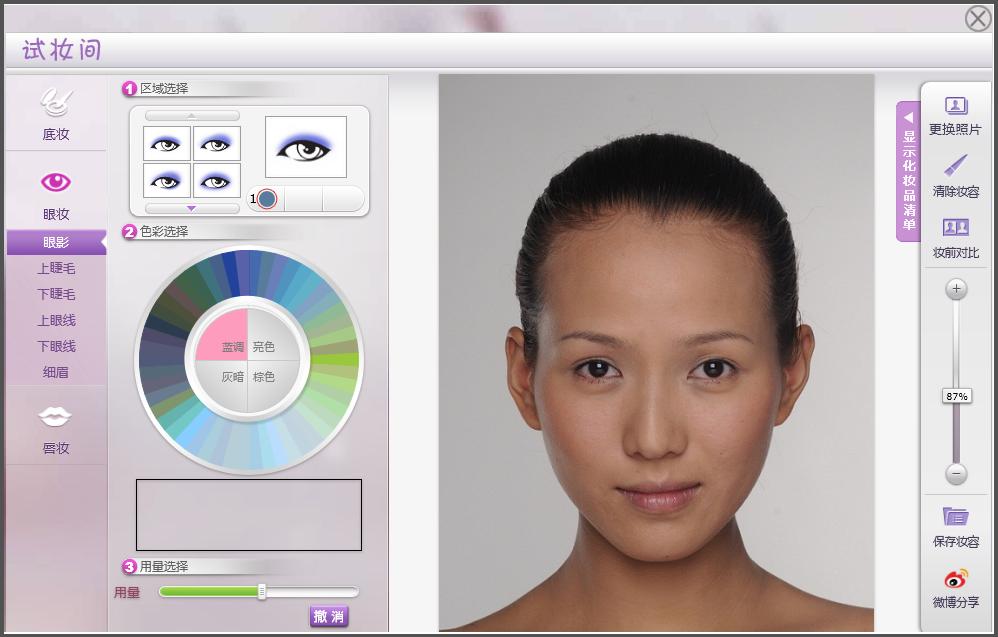Select the 眼妆 eye makeup icon
998x637 pixels.
(55, 183)
